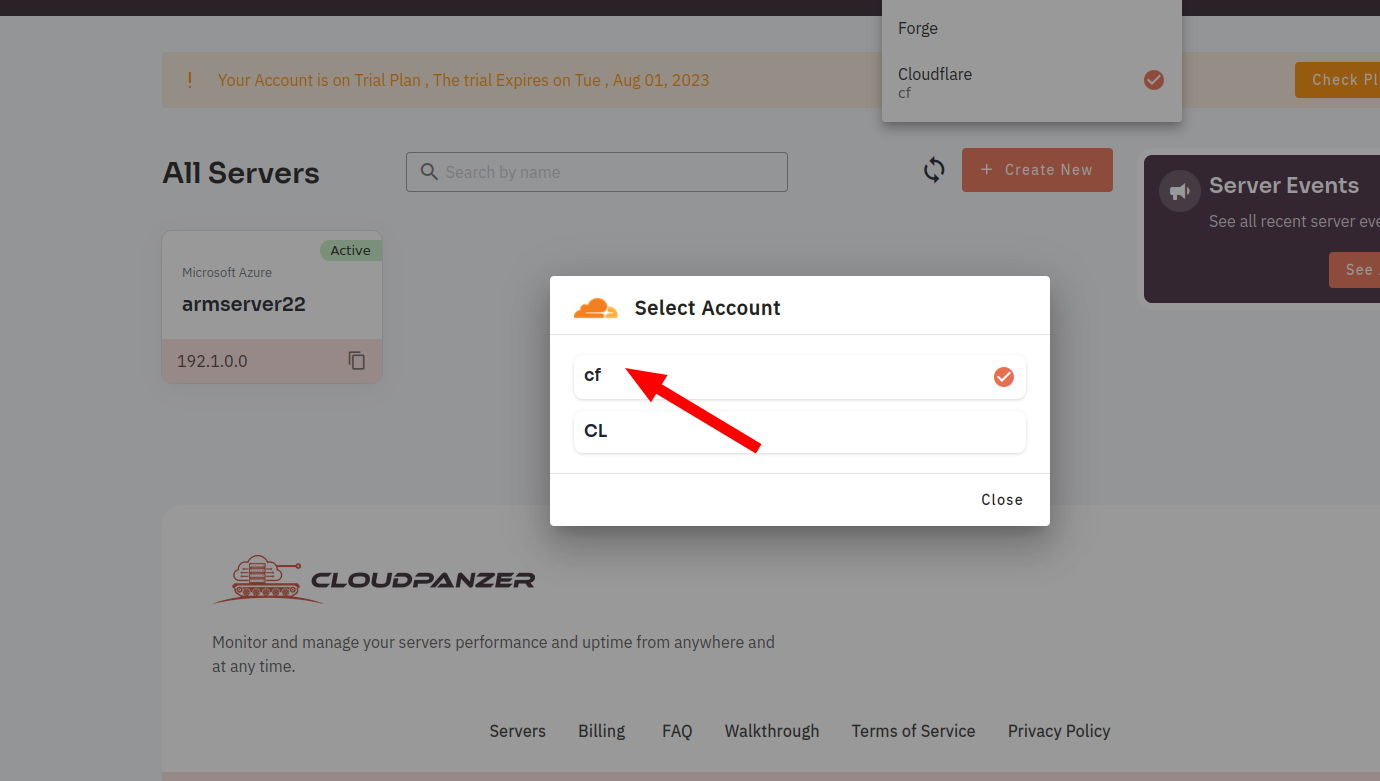This screenshot has width=1380, height=781.
Task: Click the search magnifier icon
Action: pyautogui.click(x=430, y=172)
